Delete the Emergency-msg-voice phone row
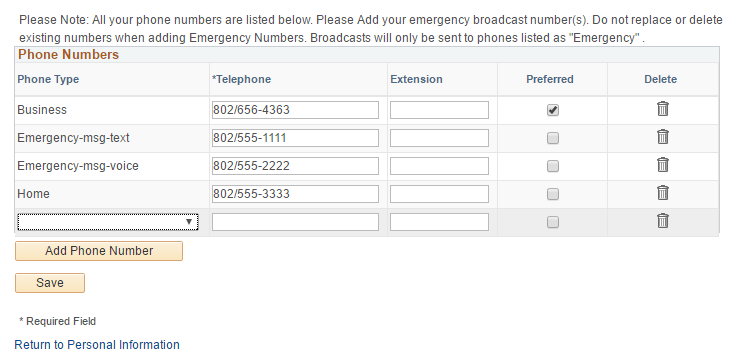 pyautogui.click(x=662, y=165)
